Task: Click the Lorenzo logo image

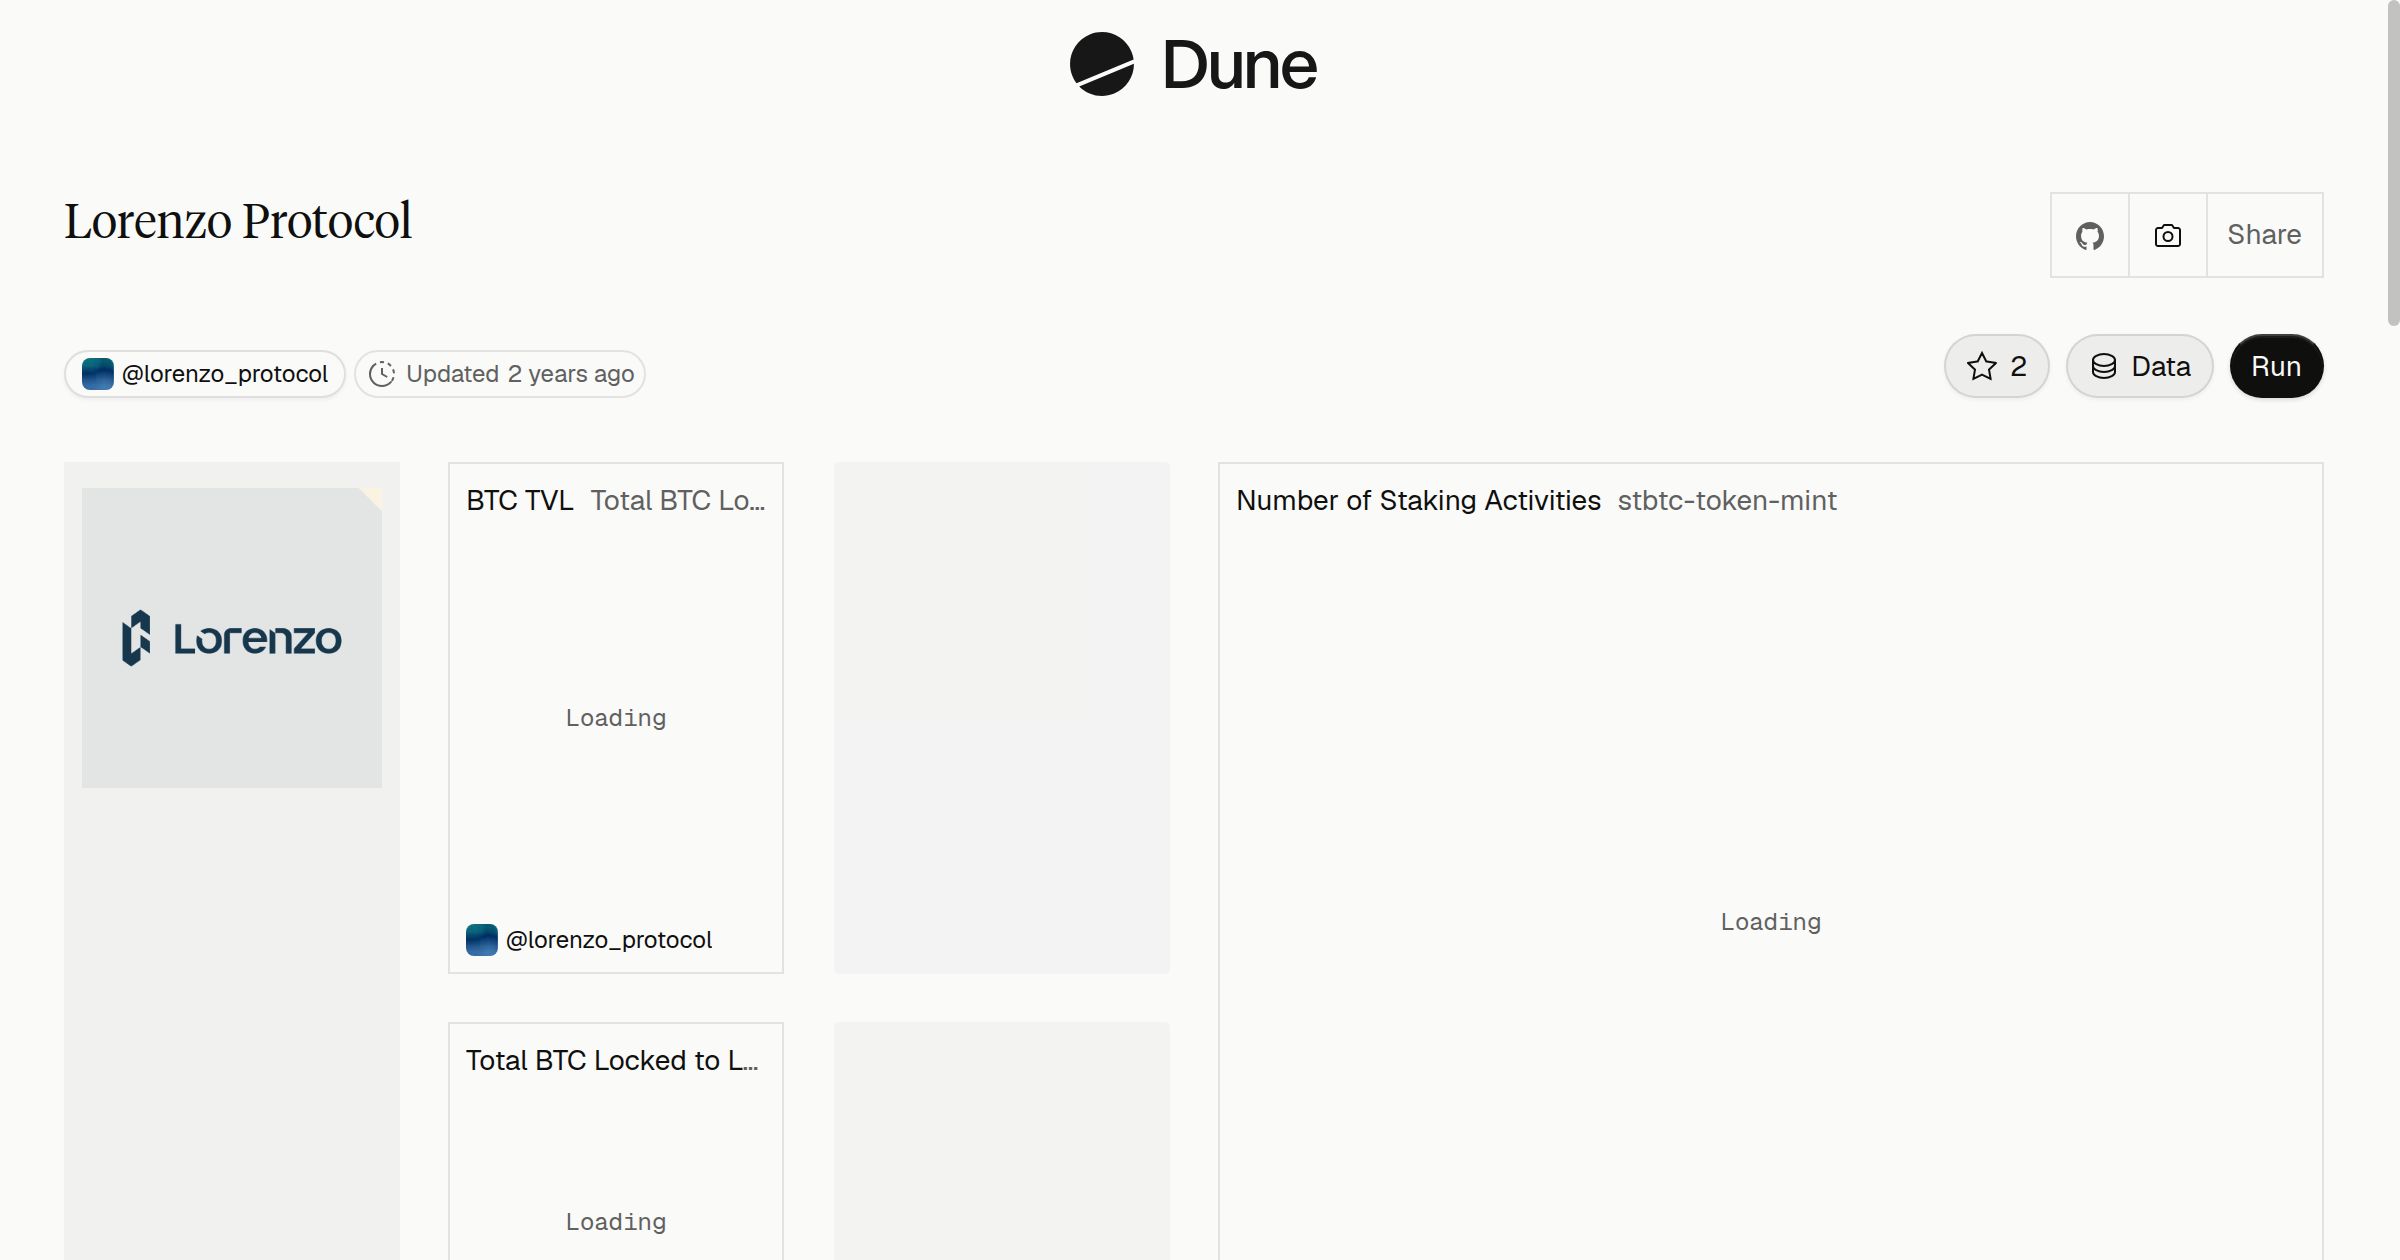Action: click(232, 638)
